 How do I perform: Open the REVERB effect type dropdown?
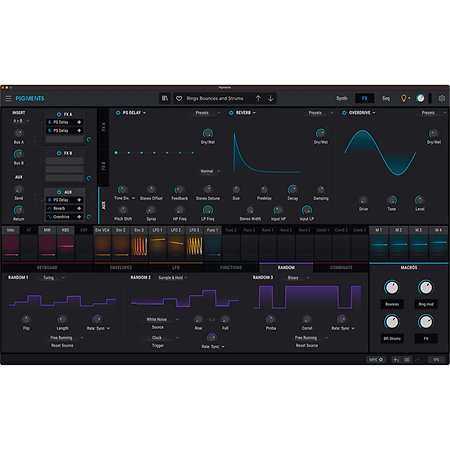point(246,113)
